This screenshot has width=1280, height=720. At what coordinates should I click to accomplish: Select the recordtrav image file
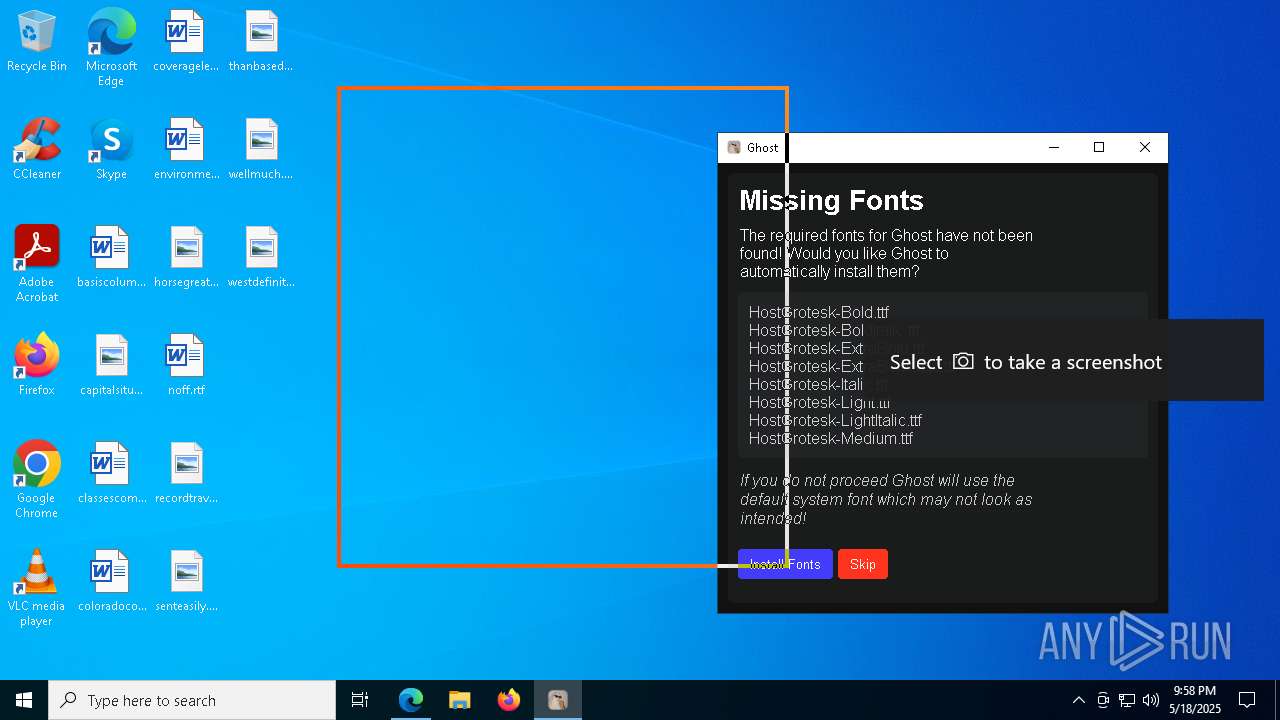186,474
